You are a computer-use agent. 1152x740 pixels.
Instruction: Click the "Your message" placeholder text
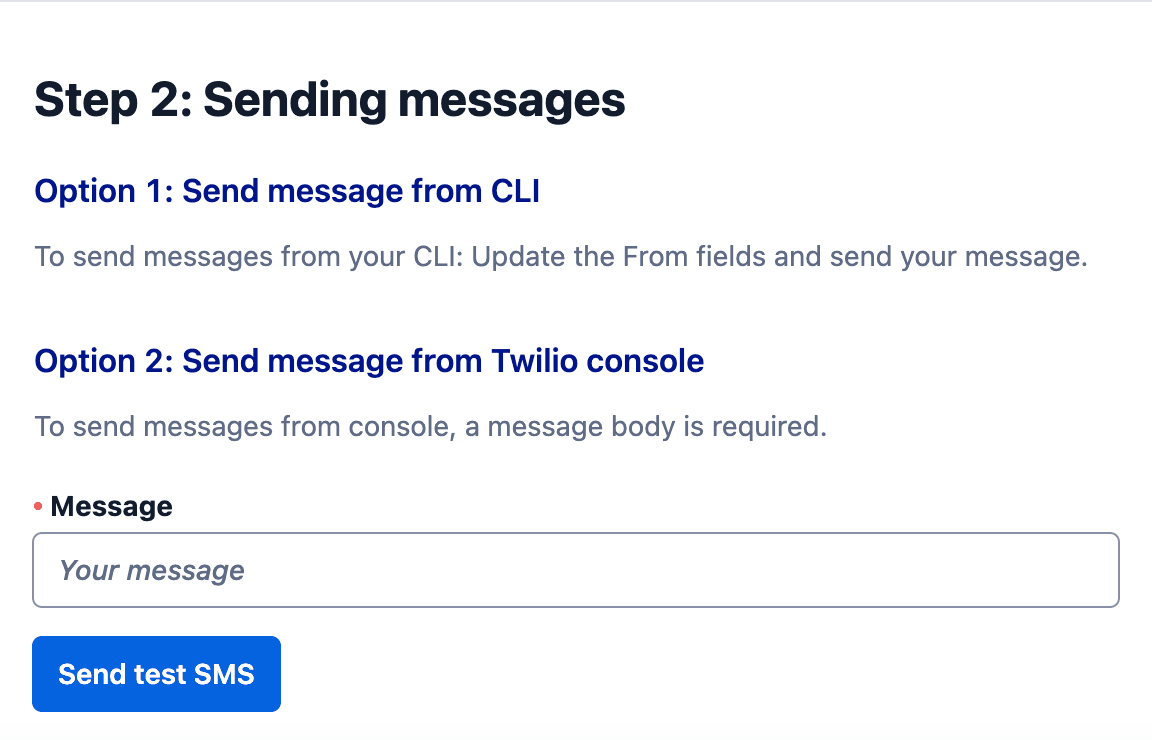point(152,570)
